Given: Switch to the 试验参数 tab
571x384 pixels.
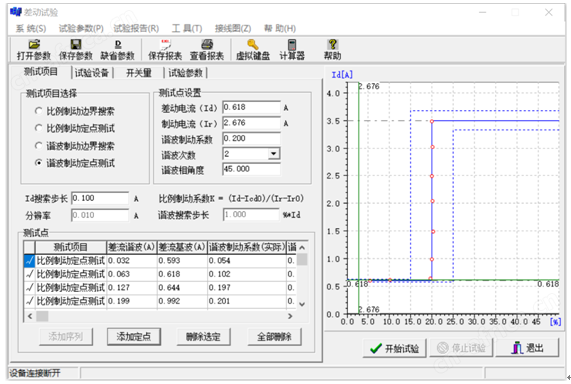Looking at the screenshot, I should click(185, 73).
